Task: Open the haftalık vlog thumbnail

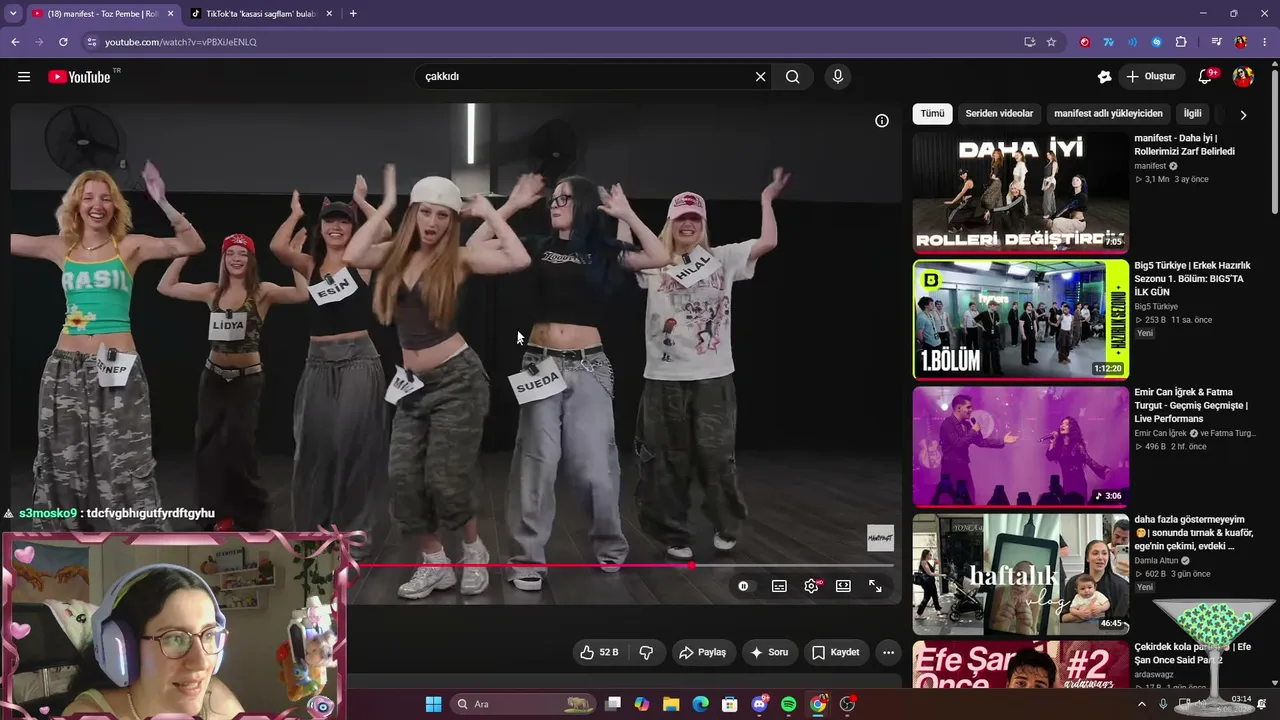Action: coord(1021,574)
